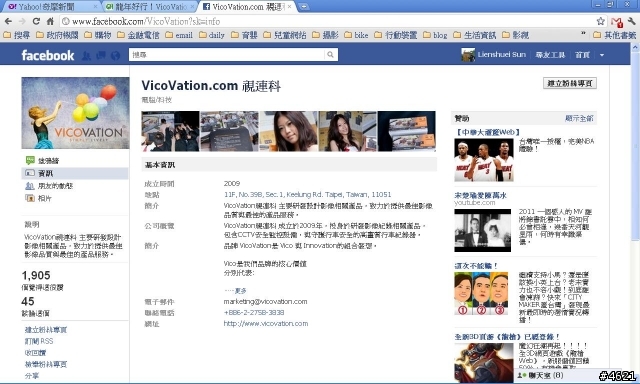640x384 pixels.
Task: Select the 1,905 likes count
Action: [x=36, y=275]
